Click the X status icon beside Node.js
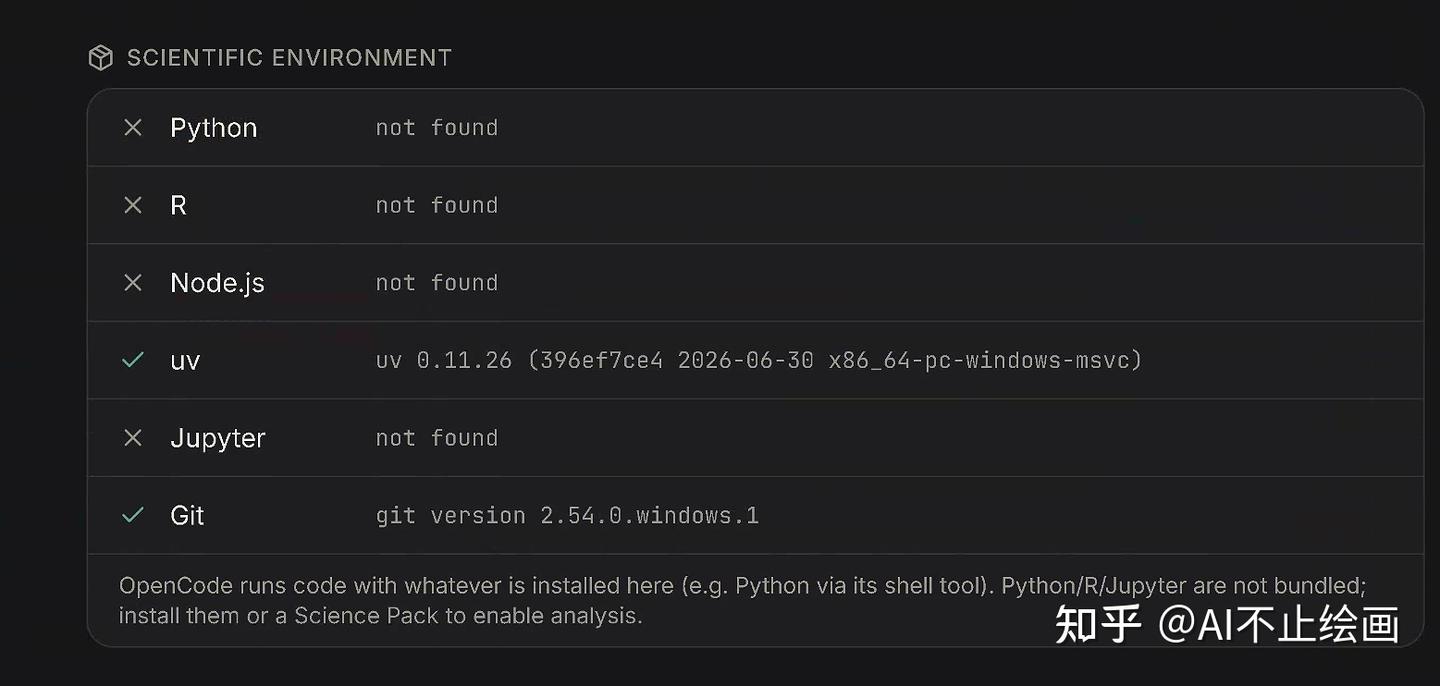Viewport: 1440px width, 686px height. coord(133,283)
